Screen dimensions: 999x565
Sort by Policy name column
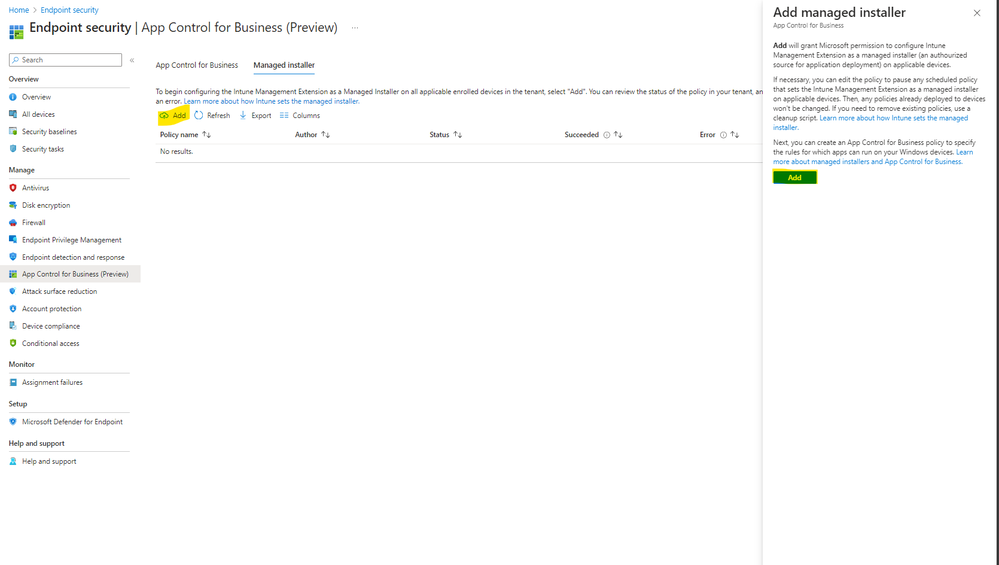pos(185,135)
